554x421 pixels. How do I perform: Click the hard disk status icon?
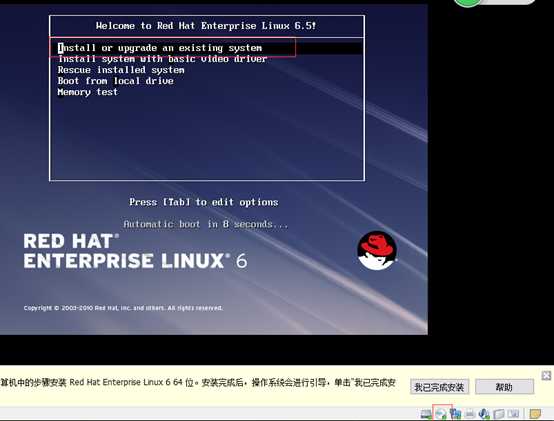point(426,414)
